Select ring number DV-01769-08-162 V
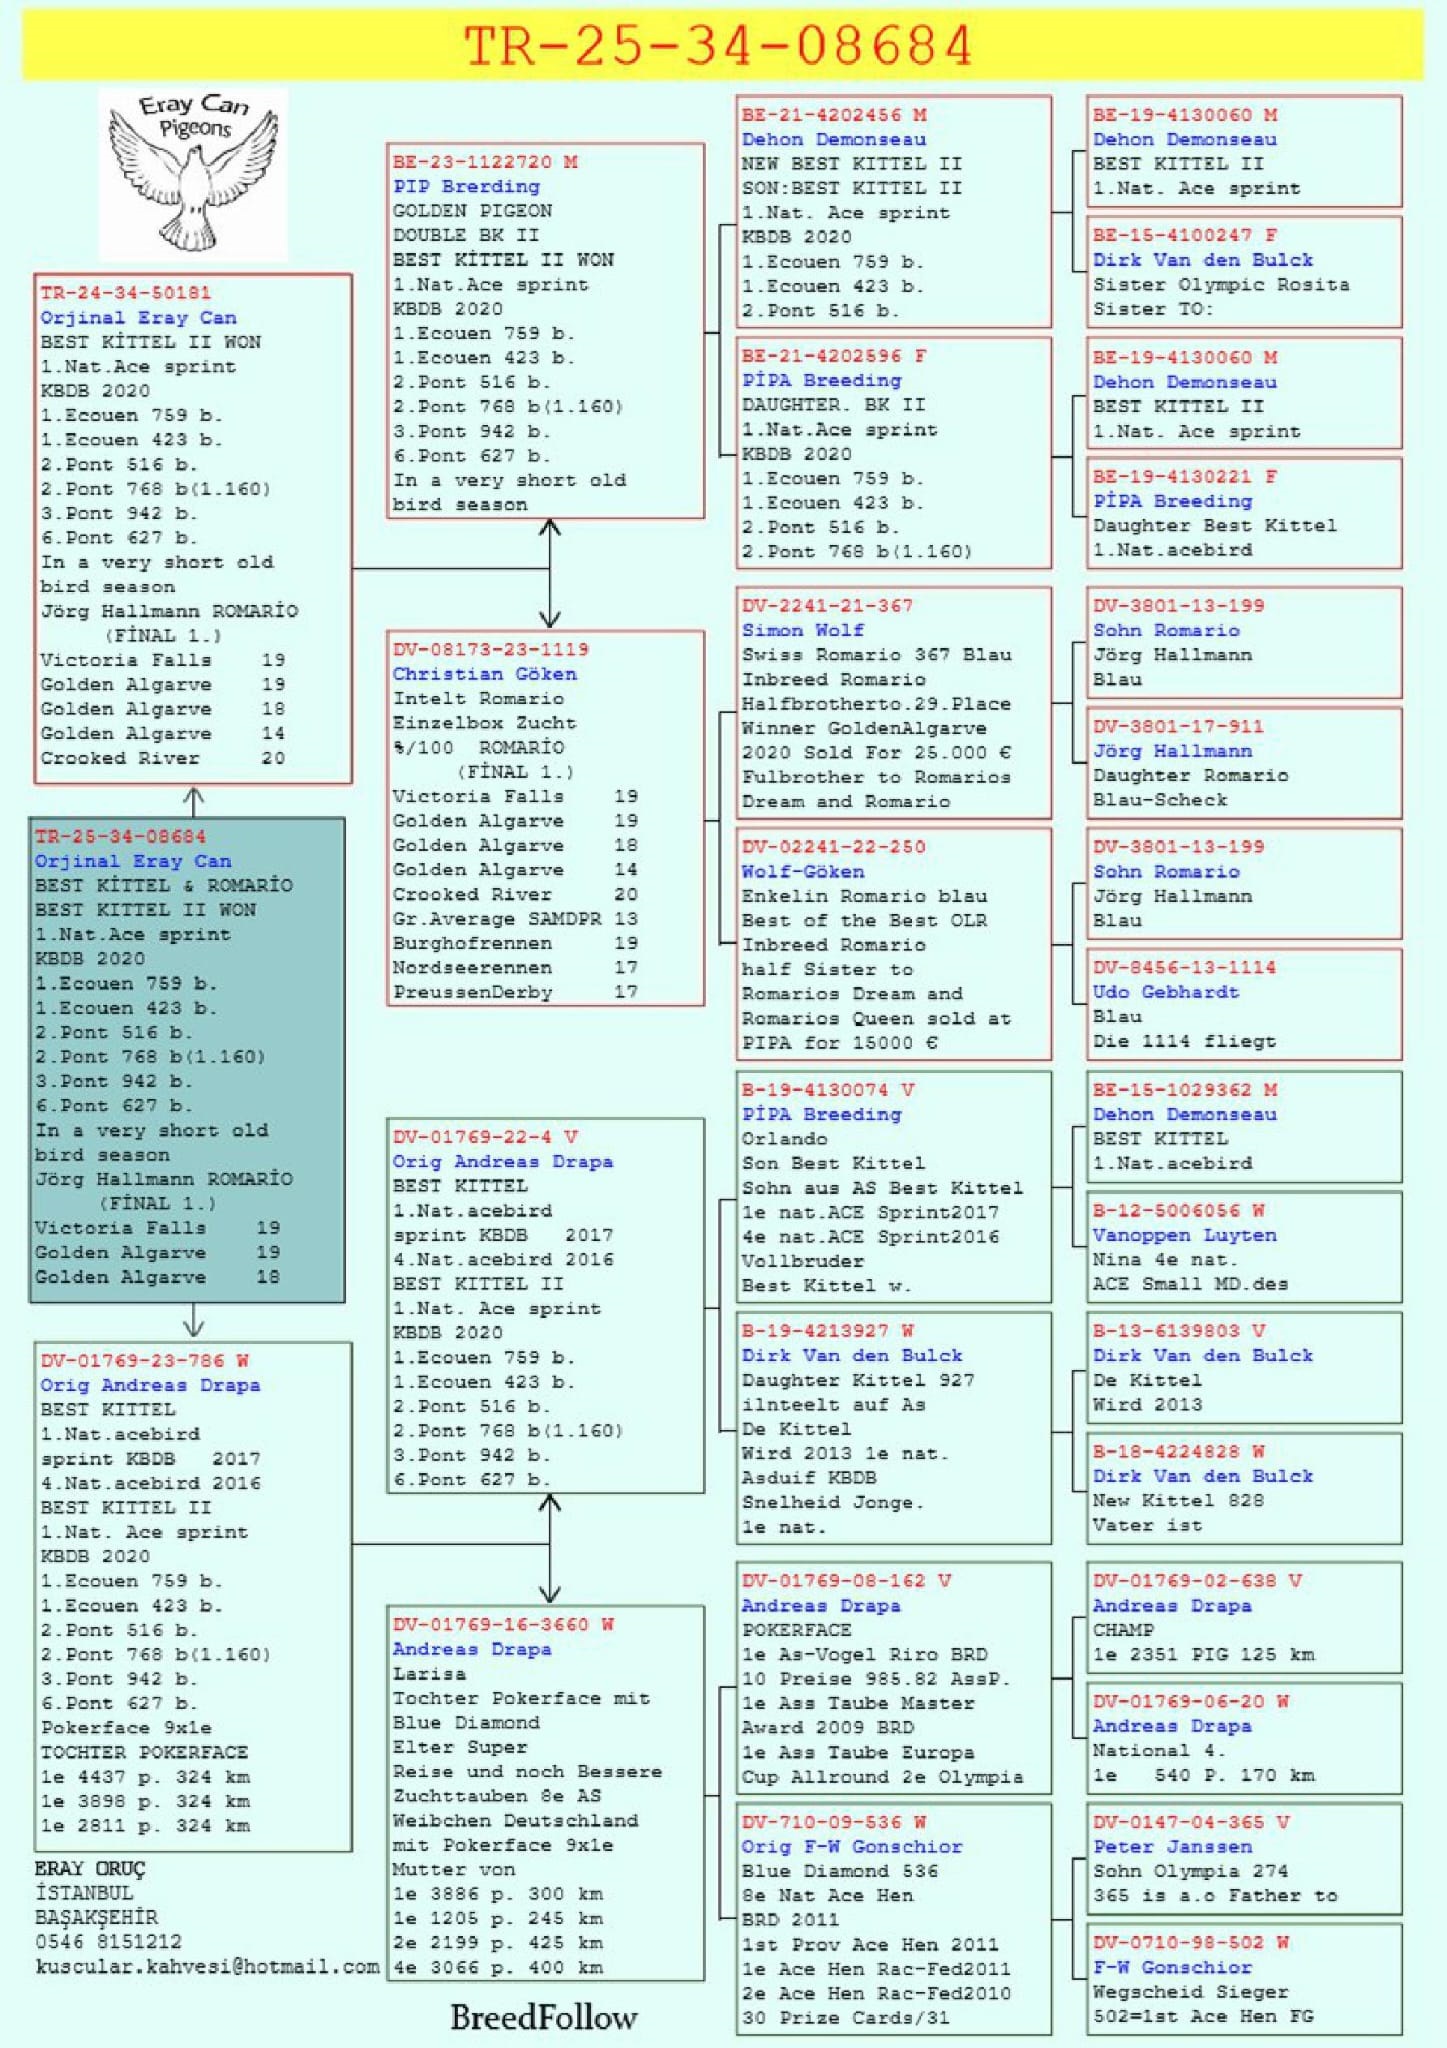 tap(846, 1580)
